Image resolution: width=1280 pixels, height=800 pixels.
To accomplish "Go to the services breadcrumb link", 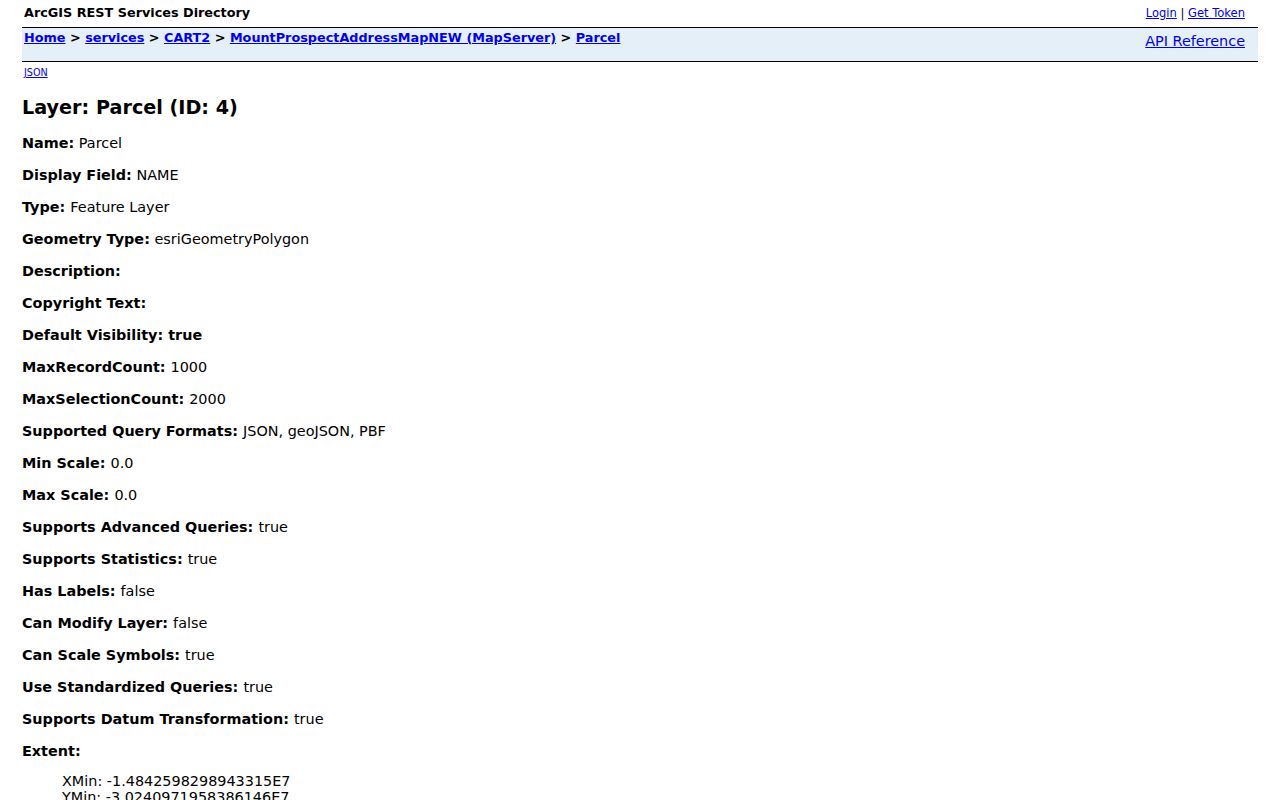I will click(x=114, y=38).
